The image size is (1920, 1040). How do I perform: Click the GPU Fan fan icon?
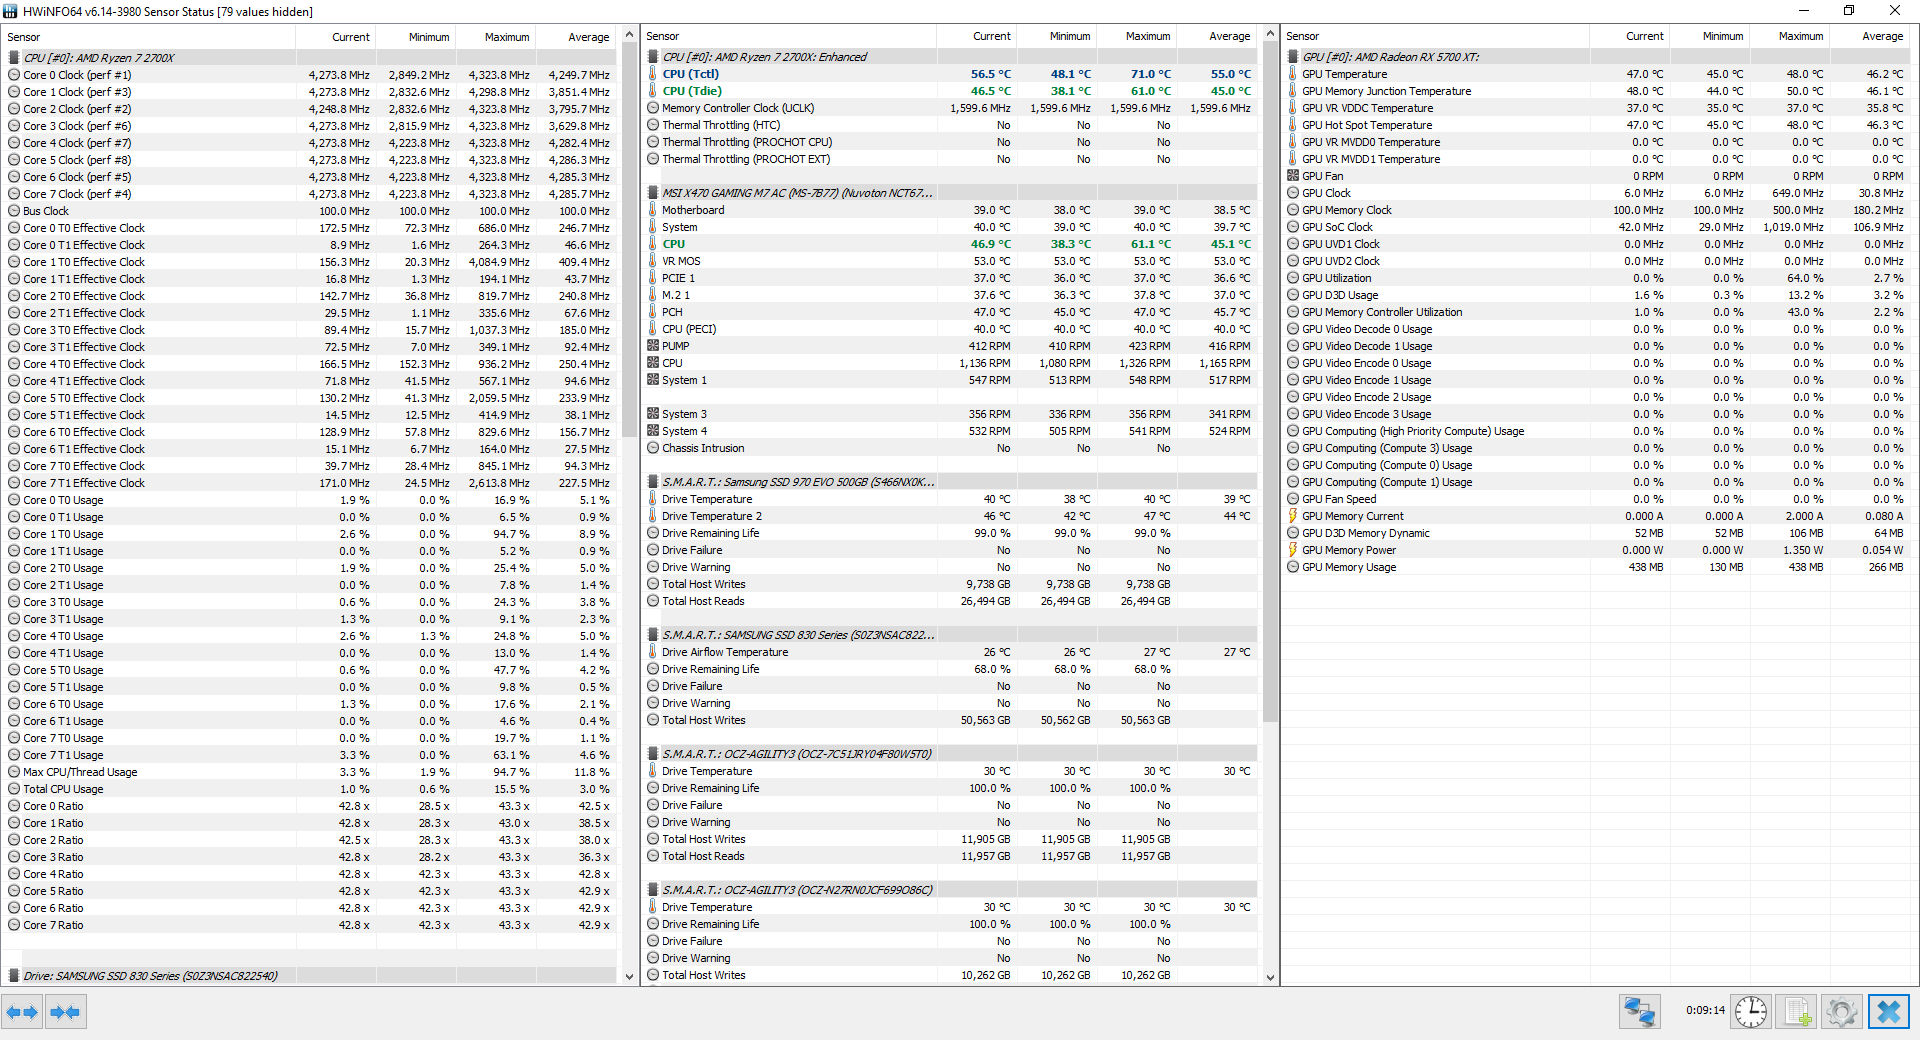(1293, 176)
